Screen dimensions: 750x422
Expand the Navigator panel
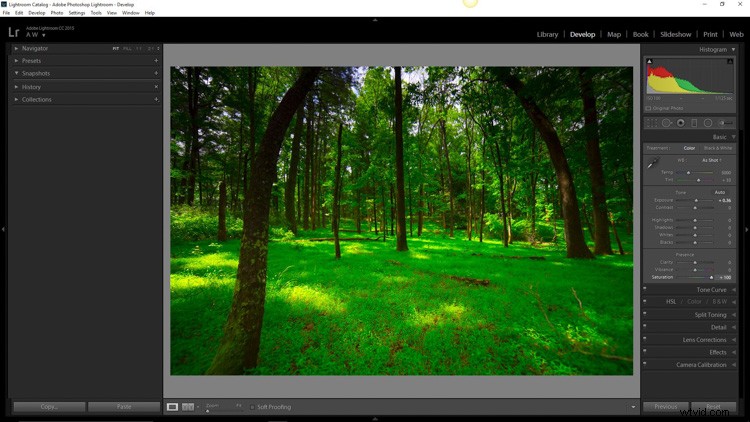[x=16, y=48]
